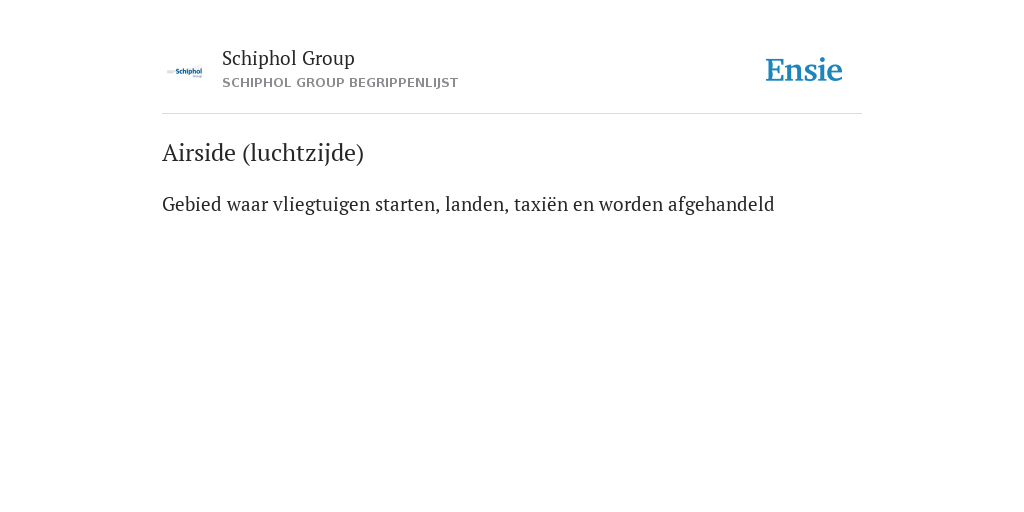
Task: Select the word afgehandeld at sentence end
Action: [x=721, y=204]
